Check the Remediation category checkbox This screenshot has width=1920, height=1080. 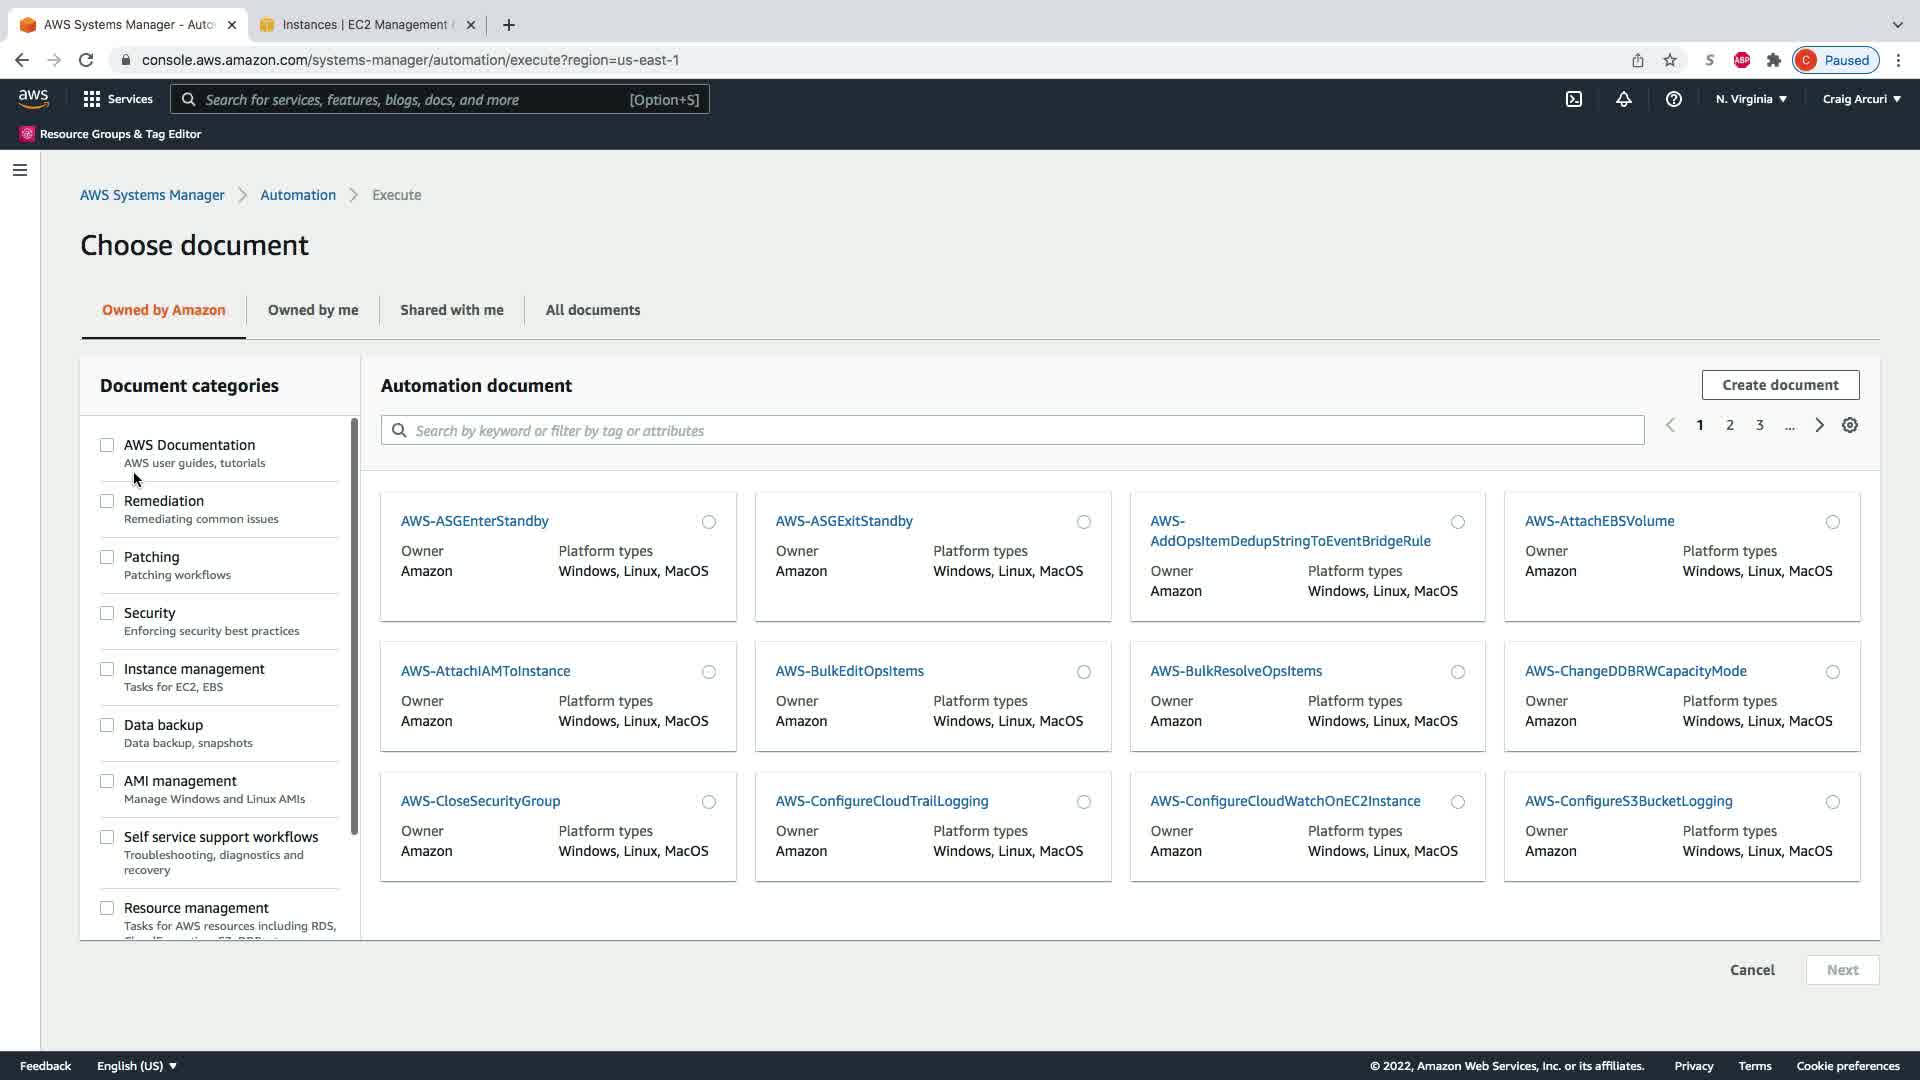[x=107, y=501]
